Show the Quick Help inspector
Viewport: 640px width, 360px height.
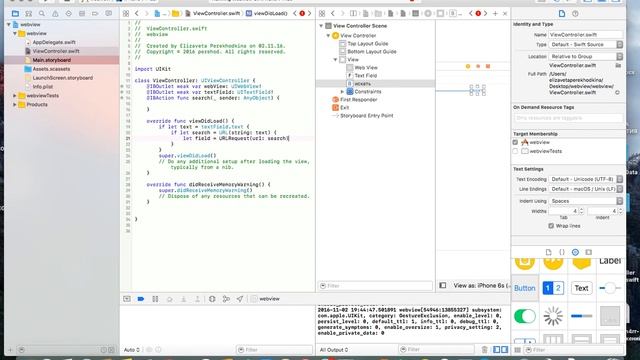575,13
